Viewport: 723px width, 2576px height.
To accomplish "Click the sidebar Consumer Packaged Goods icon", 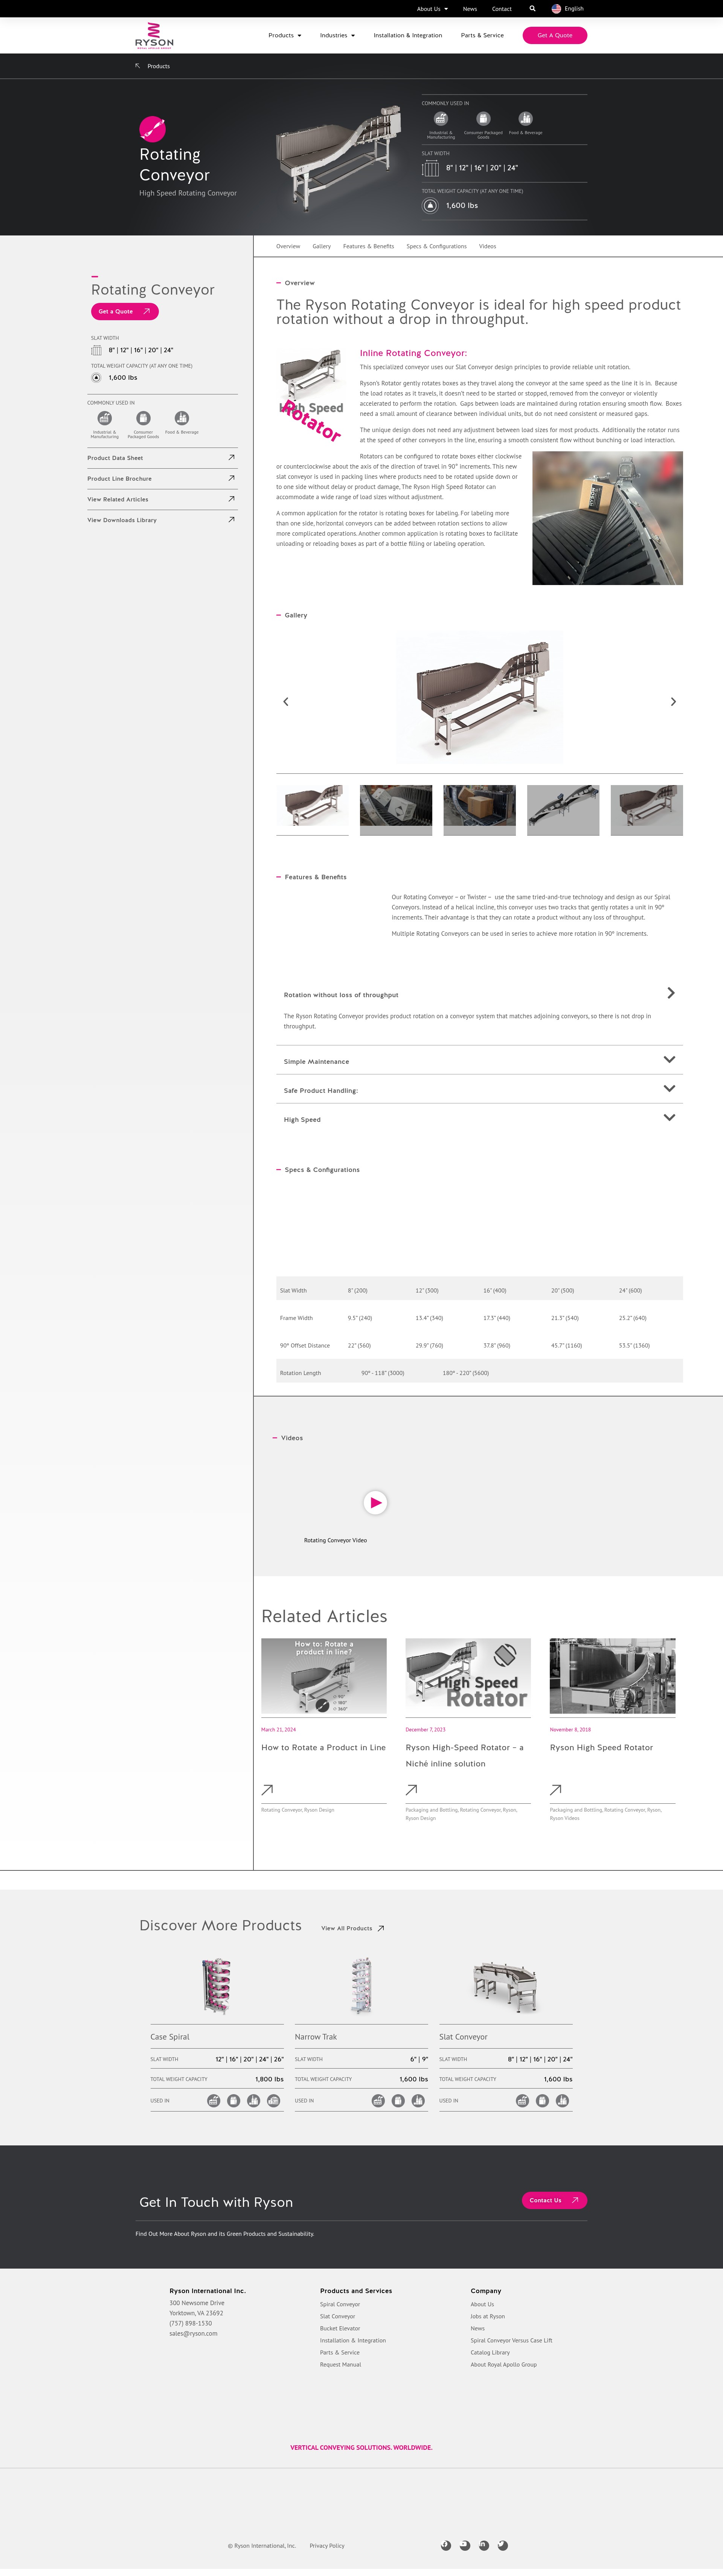I will point(143,418).
